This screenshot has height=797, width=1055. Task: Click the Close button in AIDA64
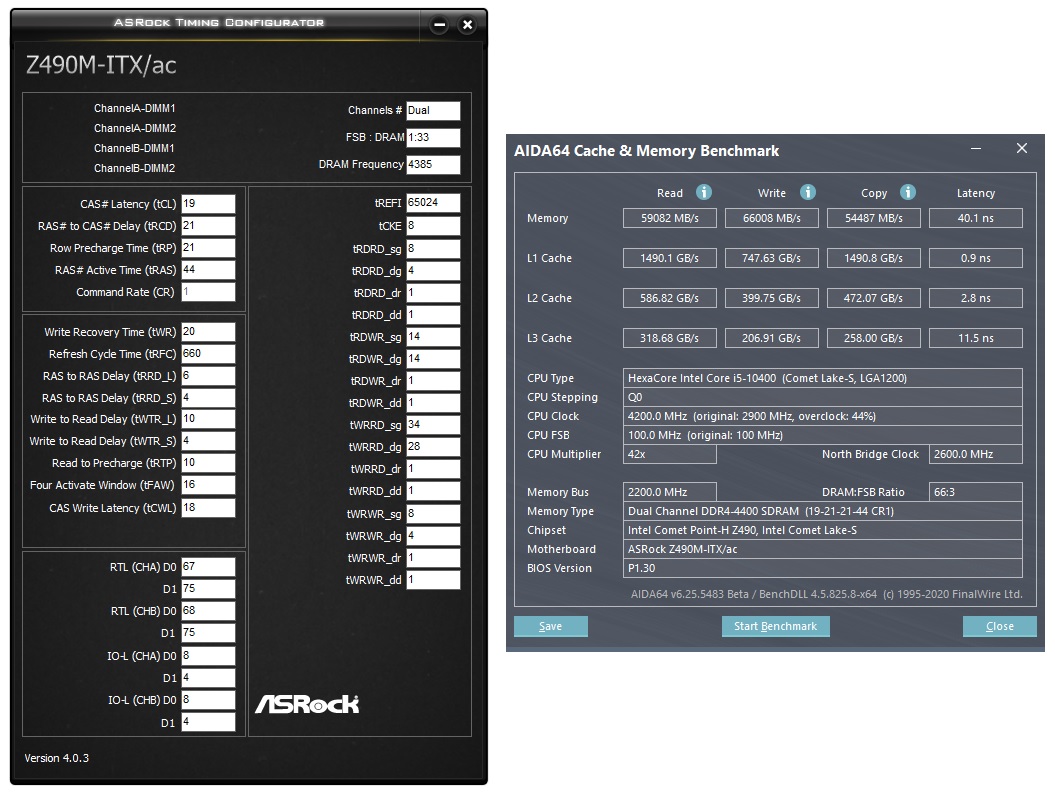coord(999,626)
